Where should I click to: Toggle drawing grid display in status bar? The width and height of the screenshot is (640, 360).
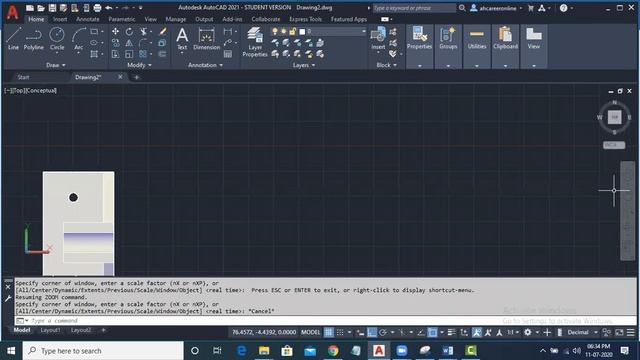click(329, 333)
